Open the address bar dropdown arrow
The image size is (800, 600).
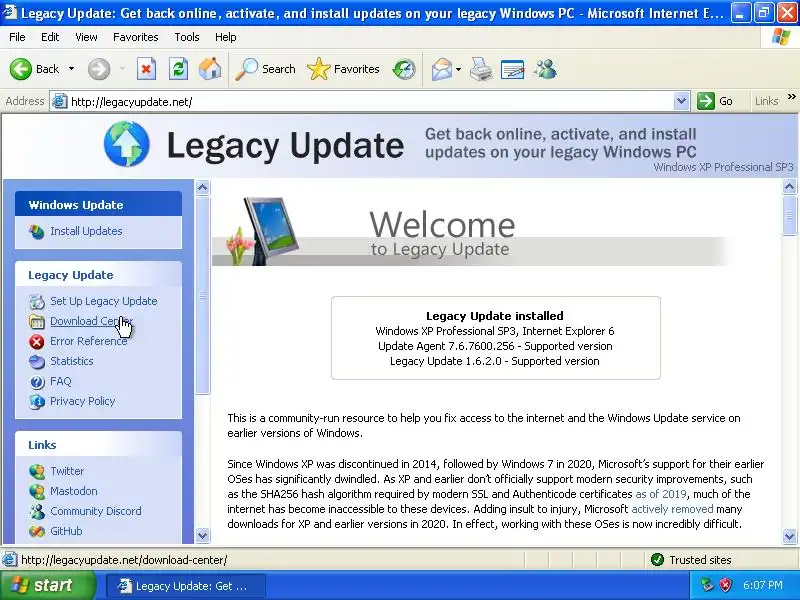pos(681,101)
